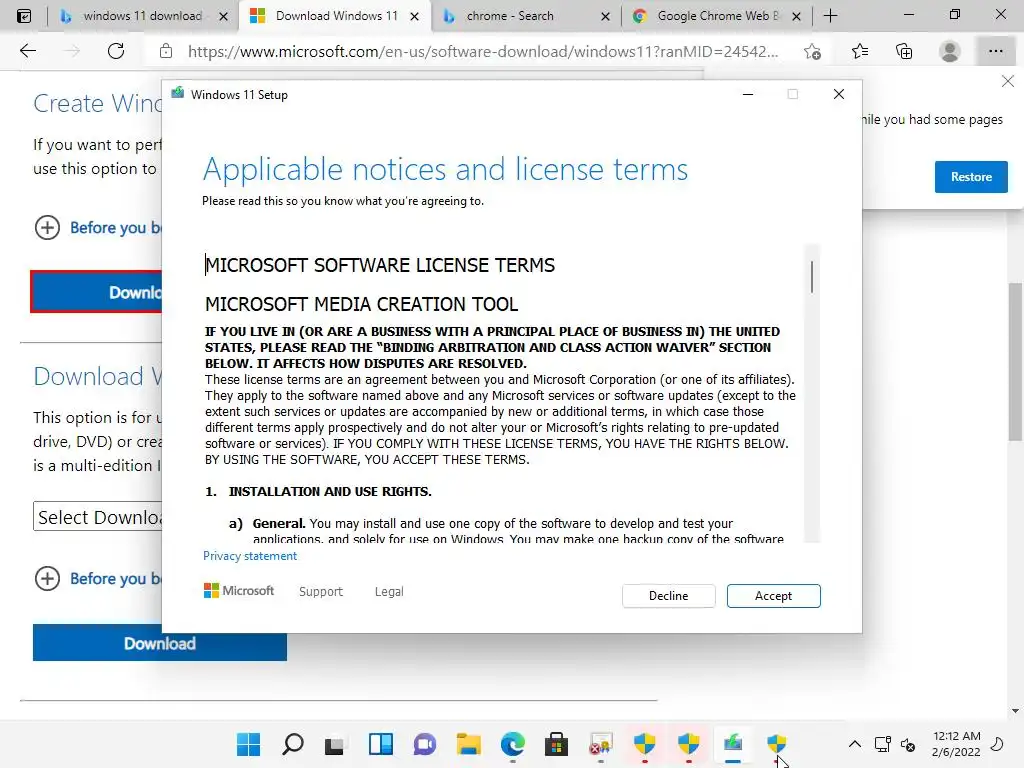
Task: Click the Windows 11 Setup title bar icon
Action: click(178, 94)
